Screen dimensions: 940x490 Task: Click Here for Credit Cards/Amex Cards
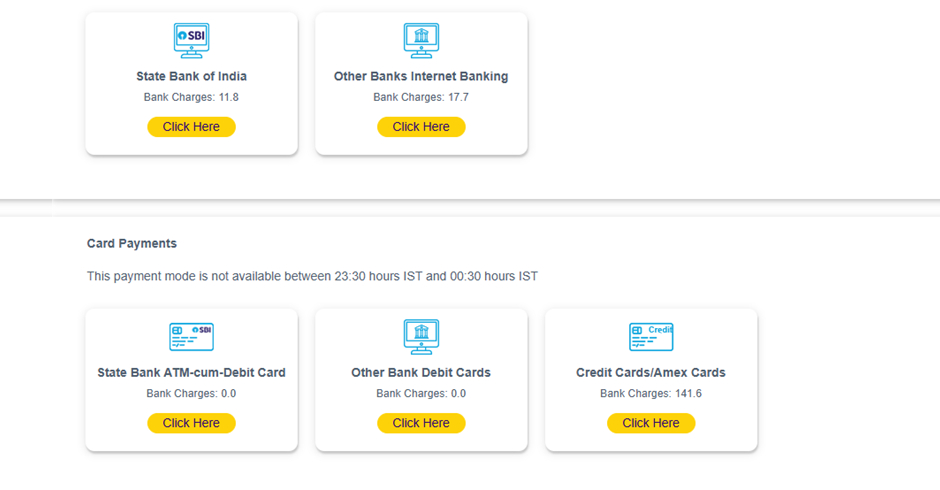[x=651, y=423]
